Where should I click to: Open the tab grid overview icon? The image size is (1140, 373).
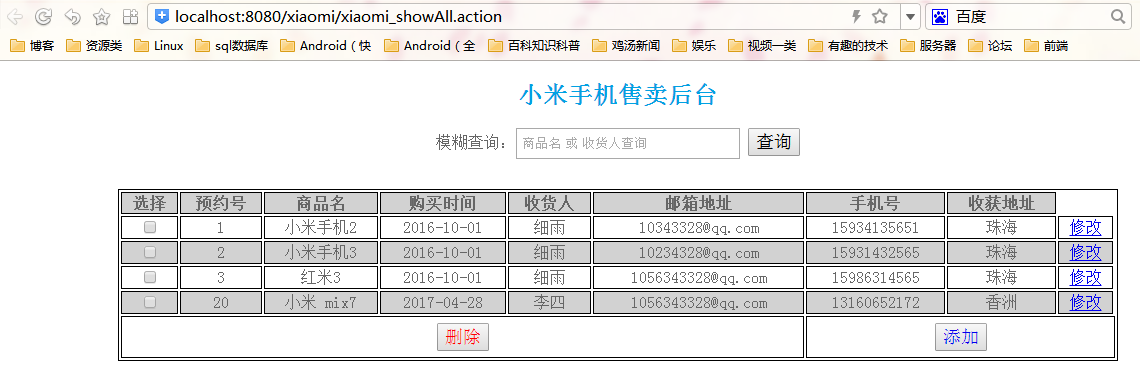click(x=130, y=16)
